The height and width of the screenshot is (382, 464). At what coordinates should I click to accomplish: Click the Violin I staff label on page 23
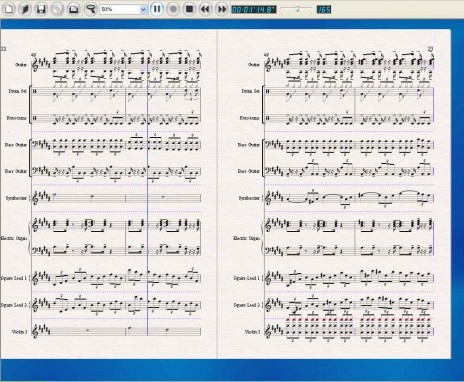click(x=253, y=332)
